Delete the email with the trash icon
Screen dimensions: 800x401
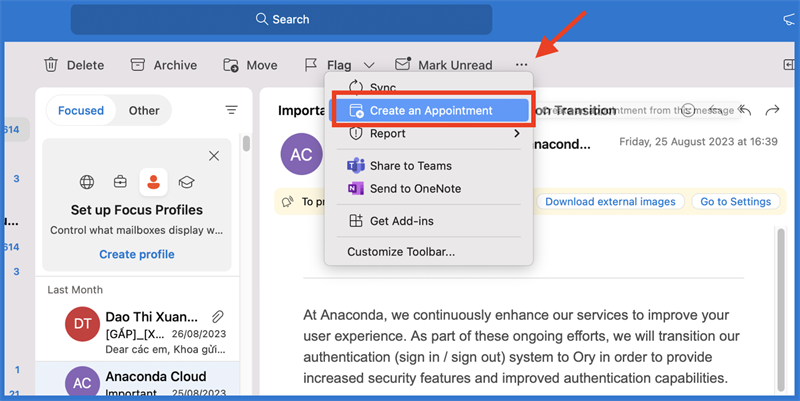click(x=73, y=65)
